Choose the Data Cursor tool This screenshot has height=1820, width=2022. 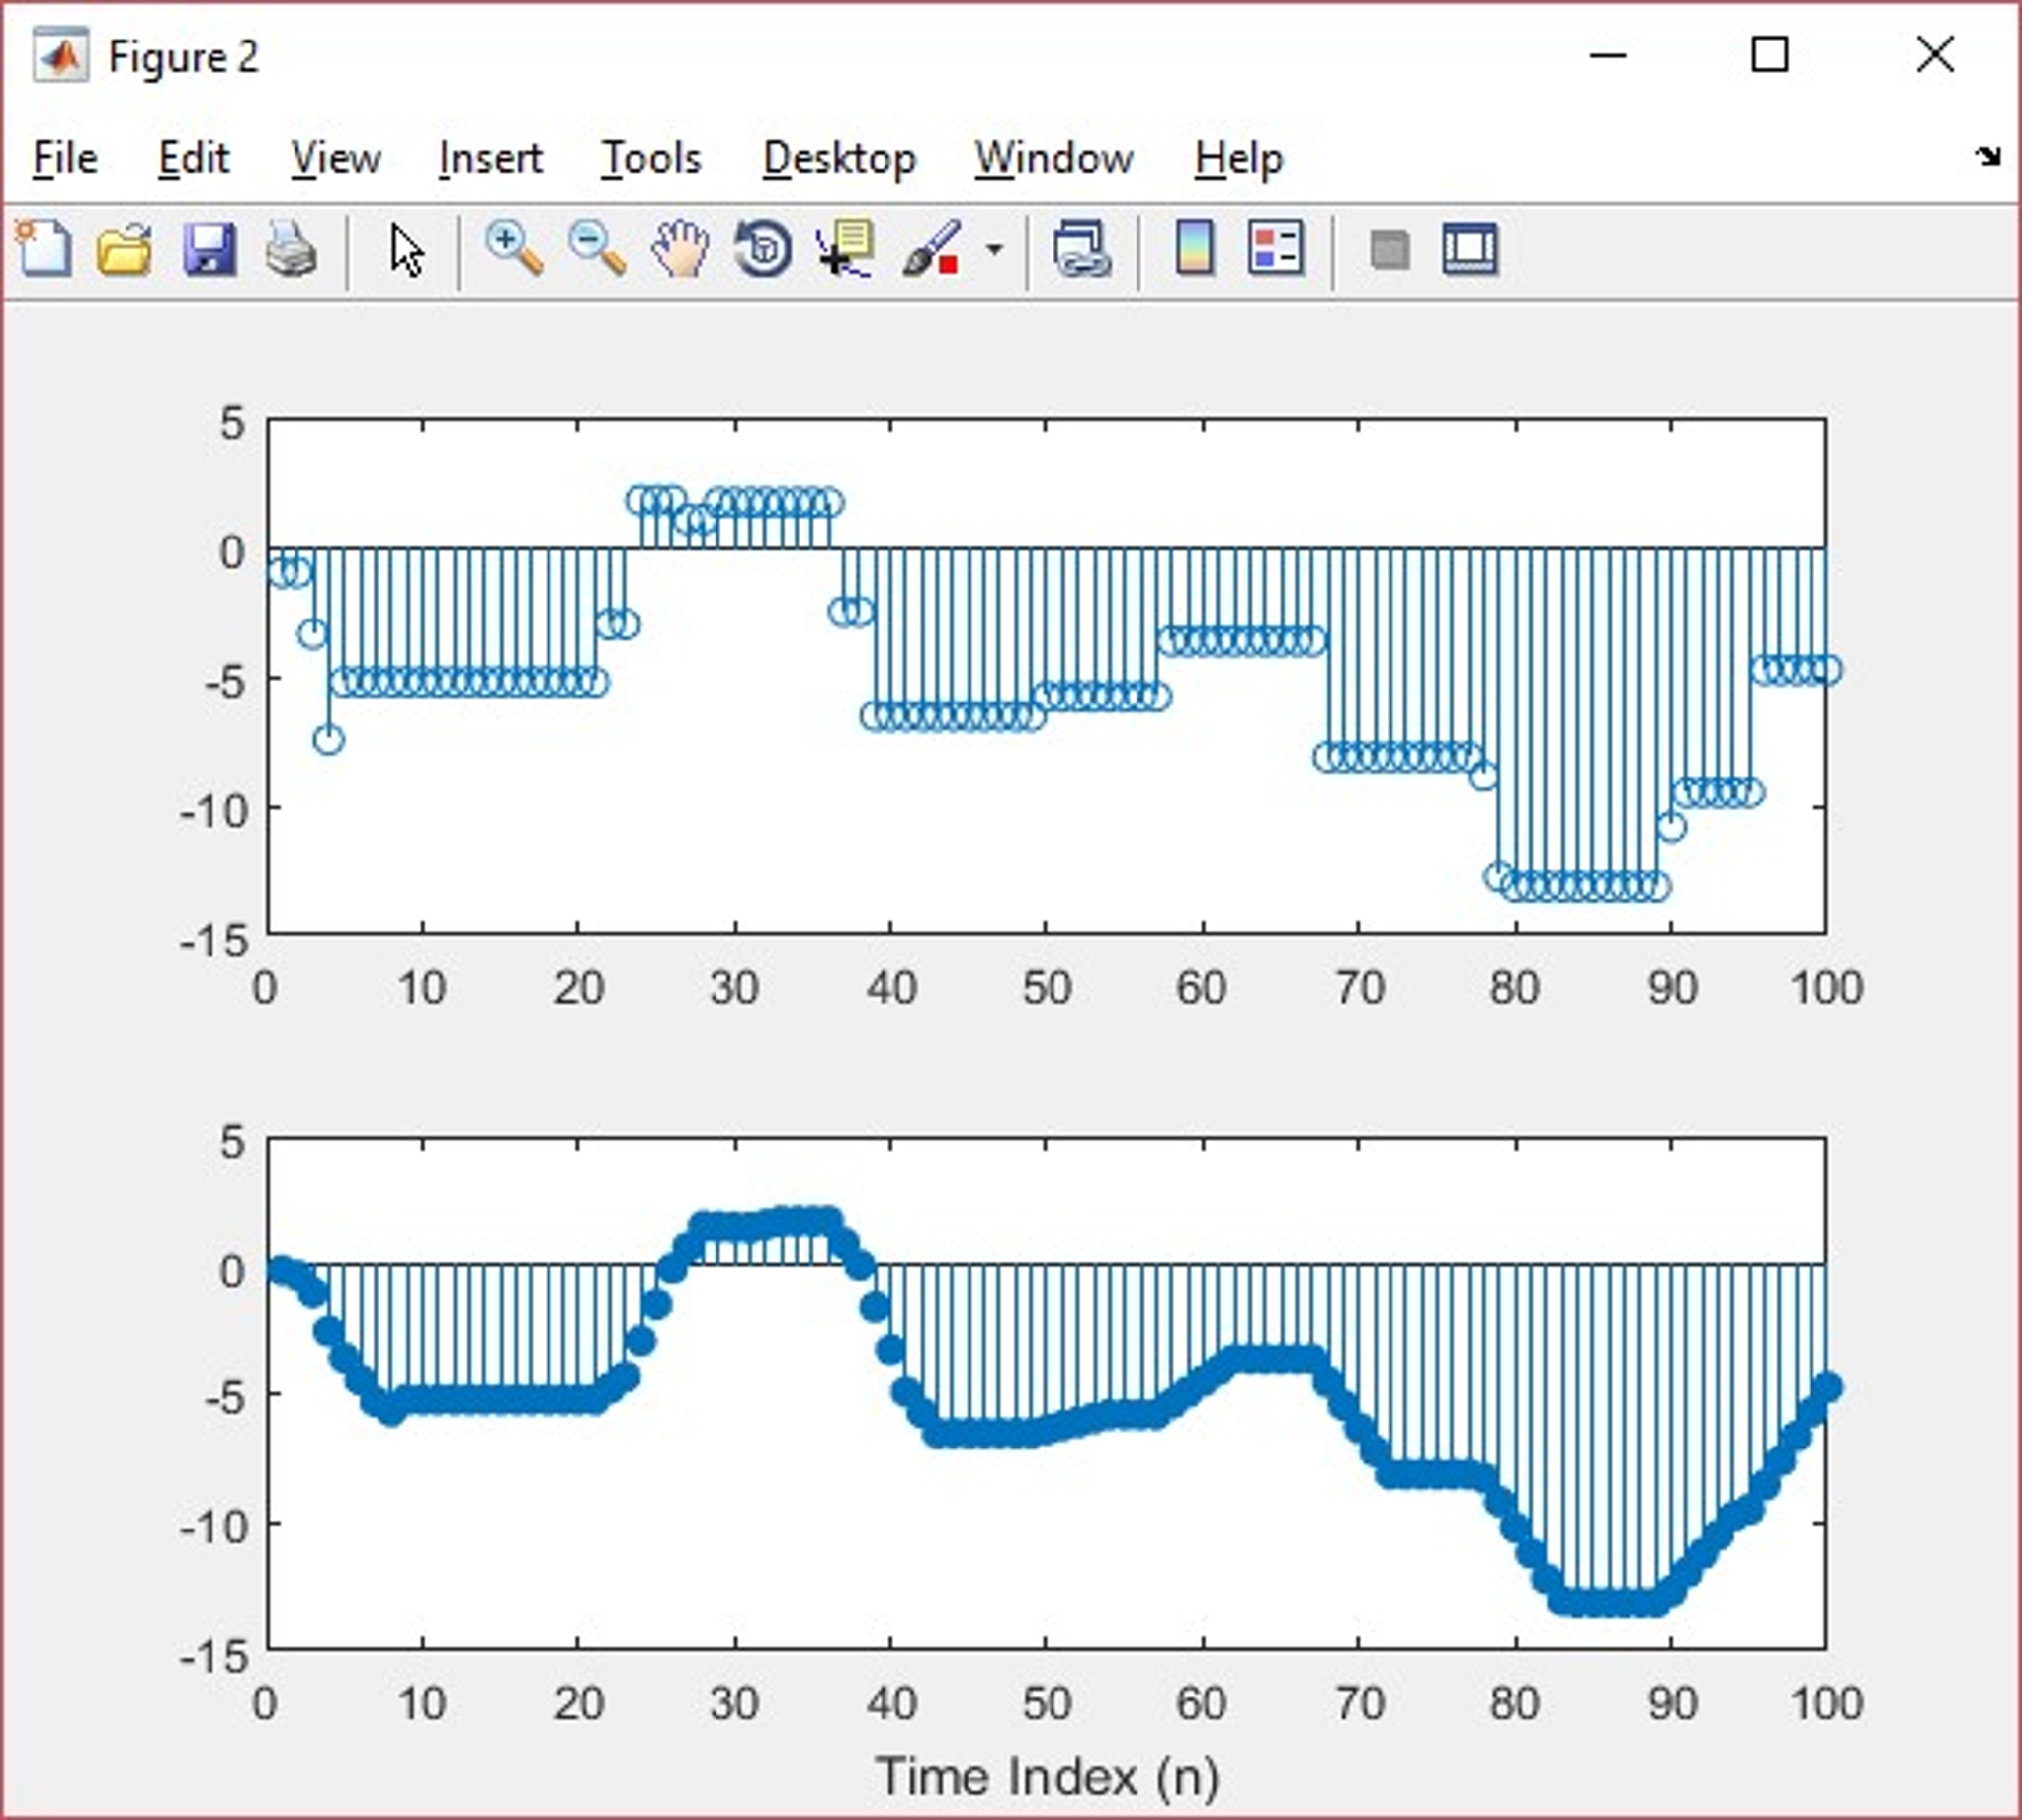coord(846,249)
